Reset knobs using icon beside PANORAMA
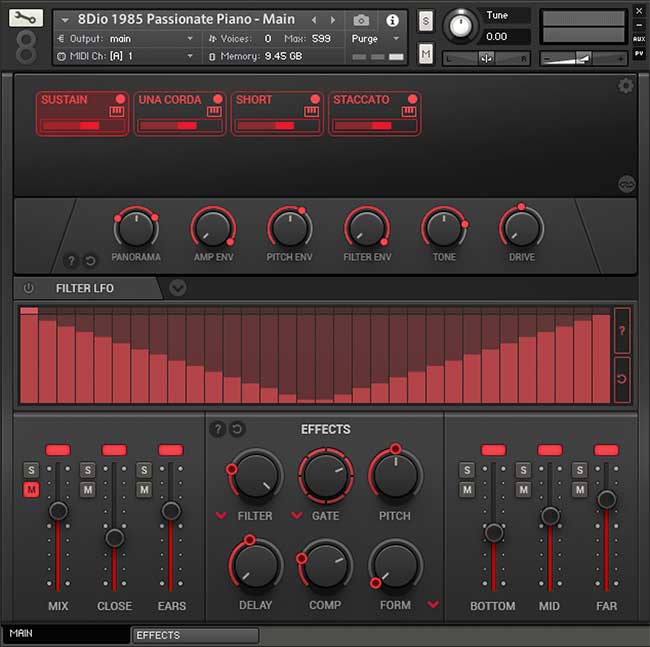Screen dimensions: 650x647 pos(90,261)
